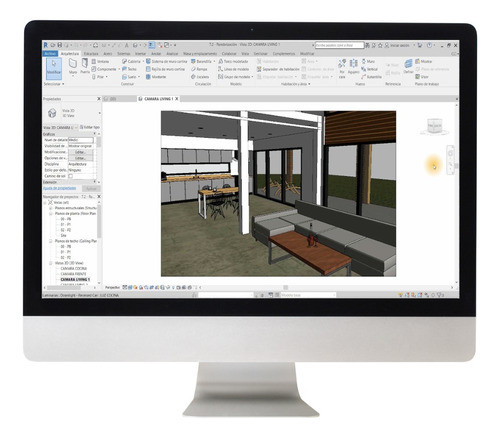500x438 pixels.
Task: Toggle the Camino de sol checkbox
Action: 70,176
